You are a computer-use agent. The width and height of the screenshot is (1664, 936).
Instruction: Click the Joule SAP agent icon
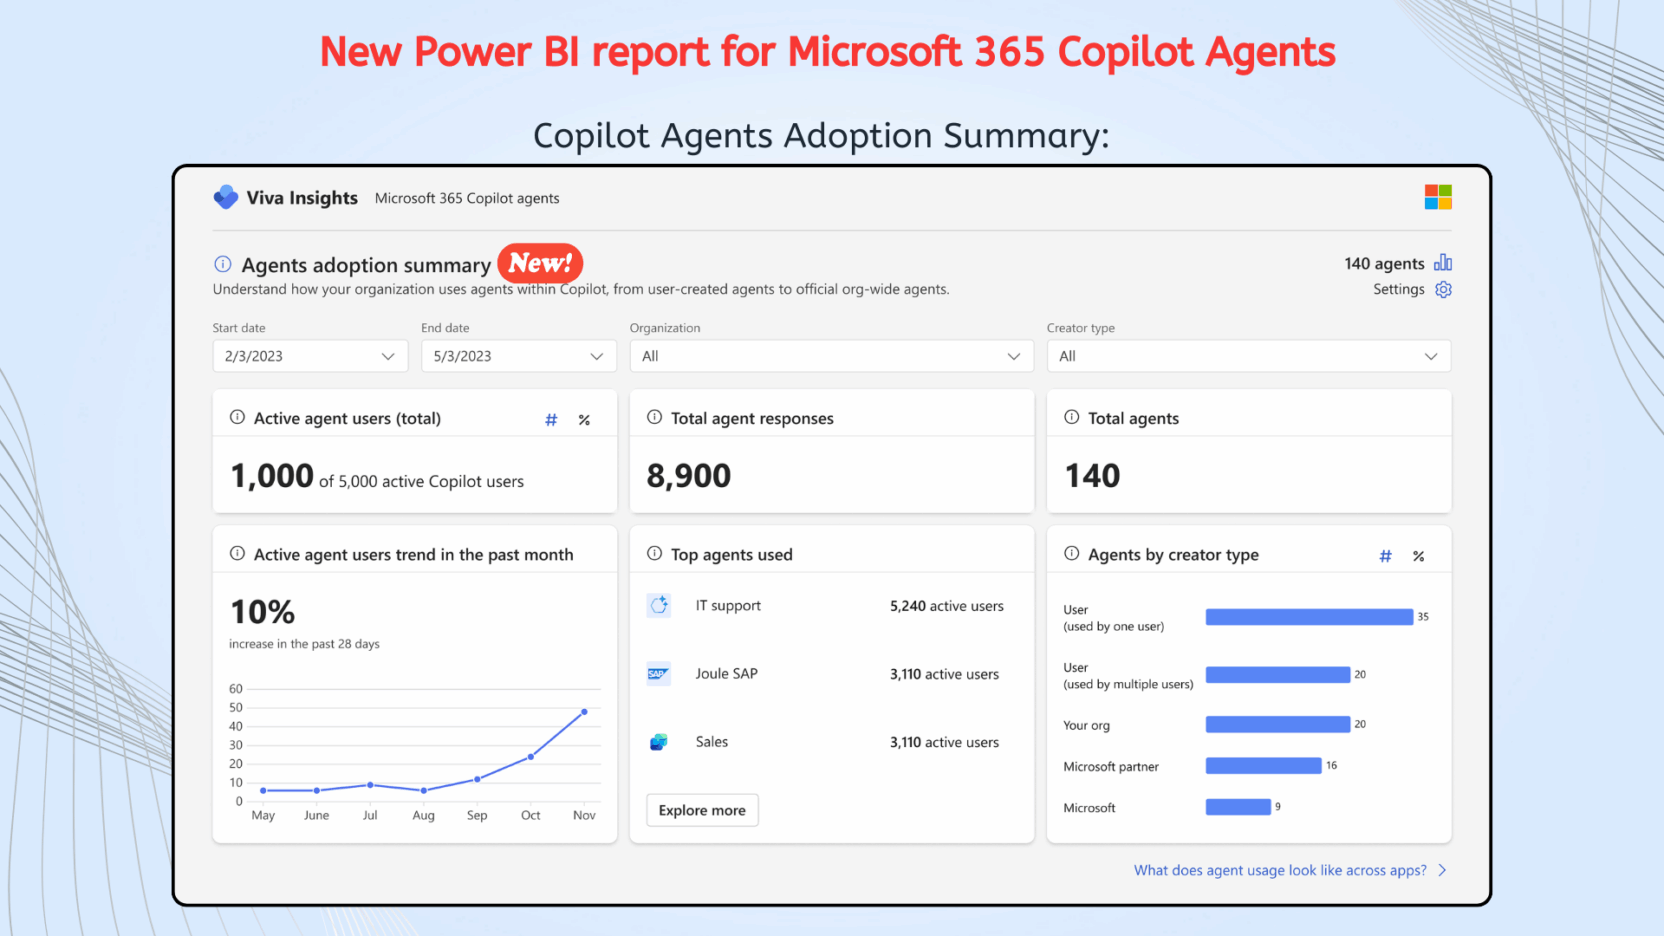coord(658,673)
